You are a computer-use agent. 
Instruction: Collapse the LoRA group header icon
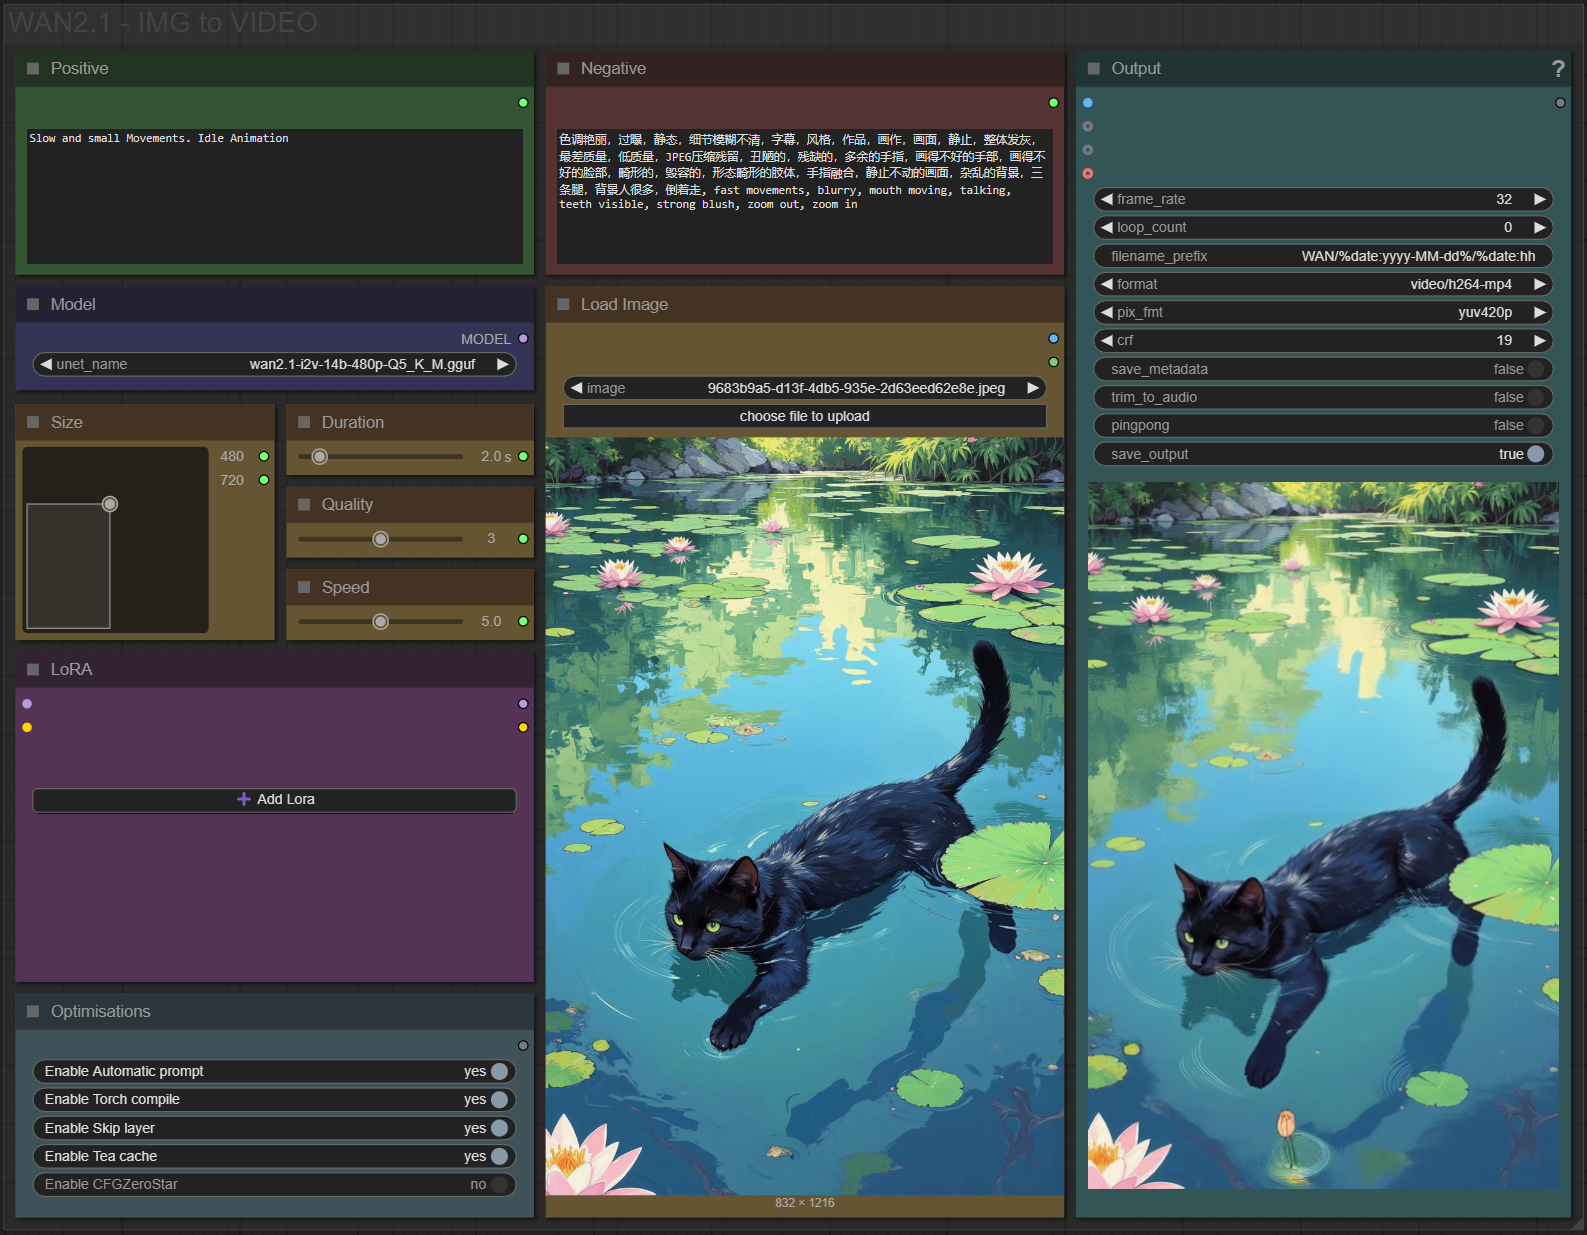(x=33, y=669)
